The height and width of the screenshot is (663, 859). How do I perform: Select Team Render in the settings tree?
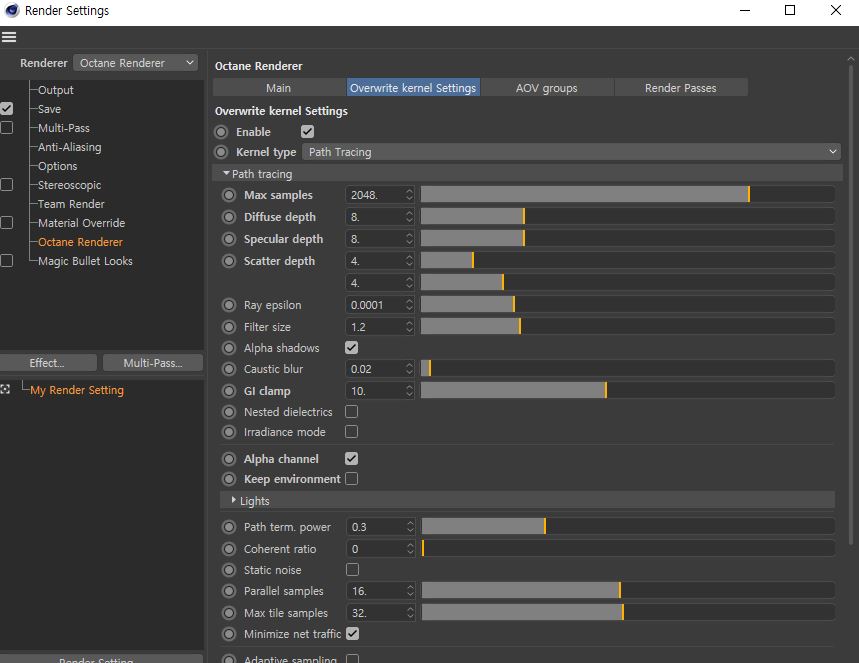[71, 204]
